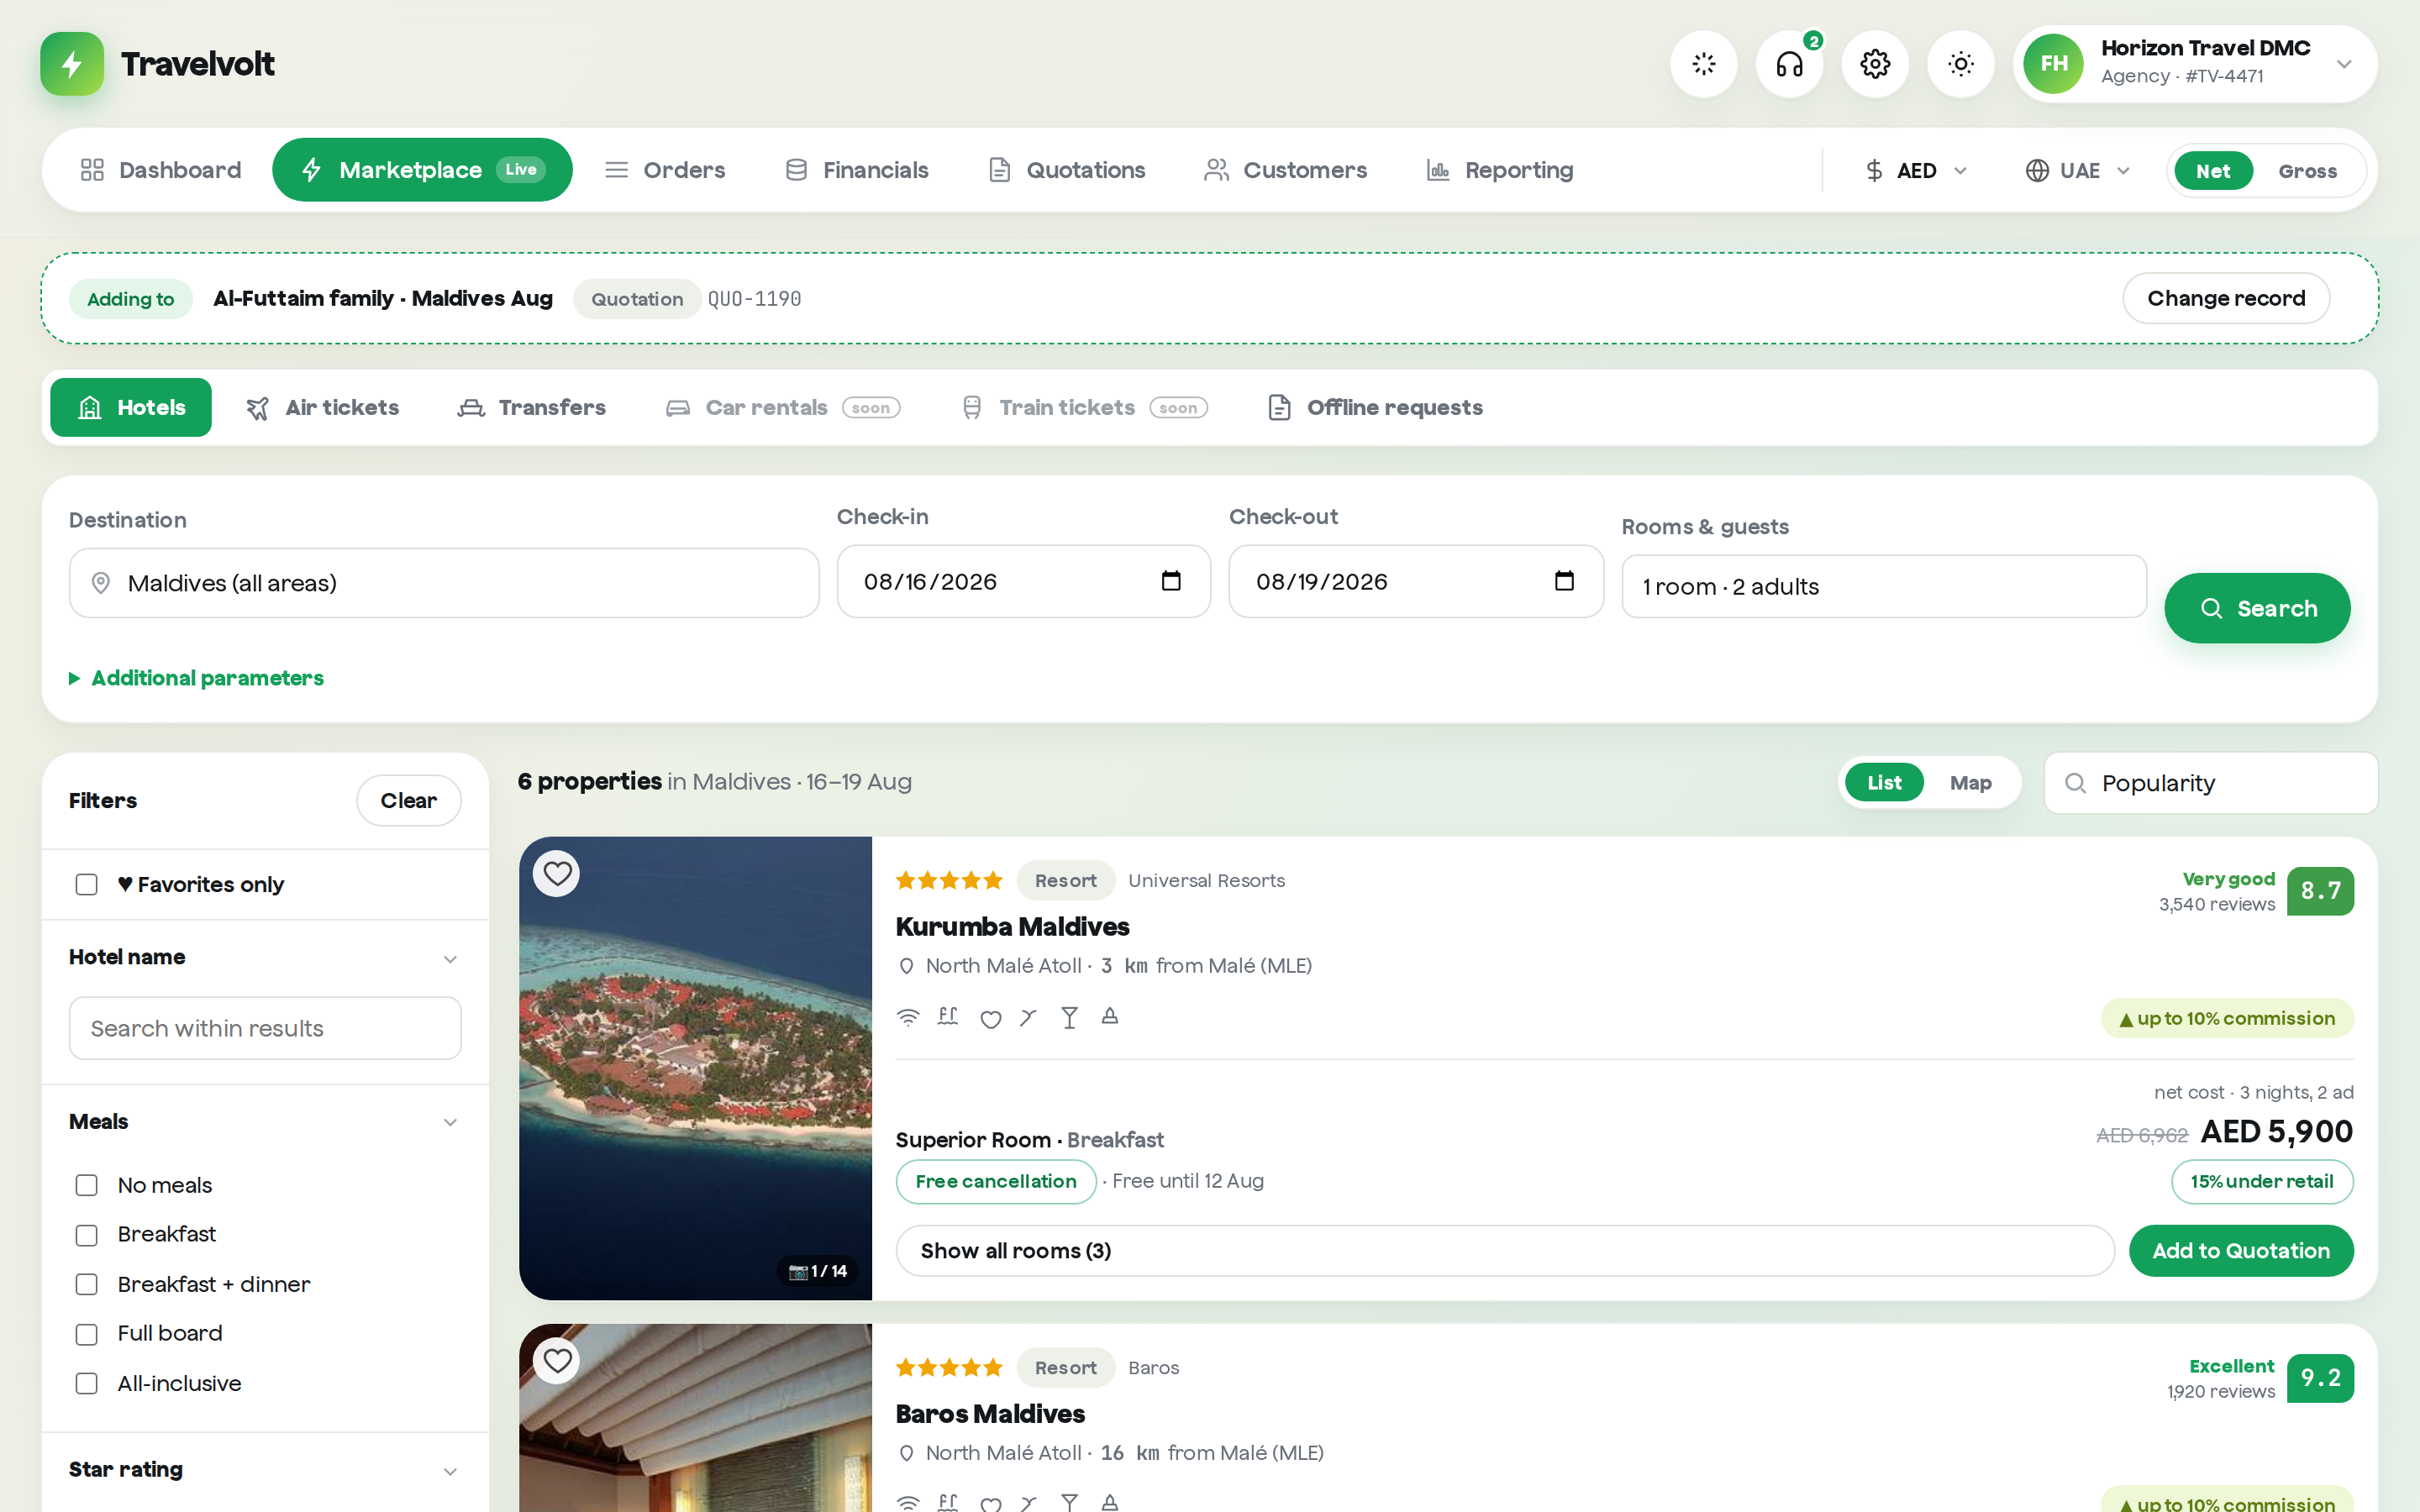Click Kurumba Maldives five-star rating

(948, 880)
